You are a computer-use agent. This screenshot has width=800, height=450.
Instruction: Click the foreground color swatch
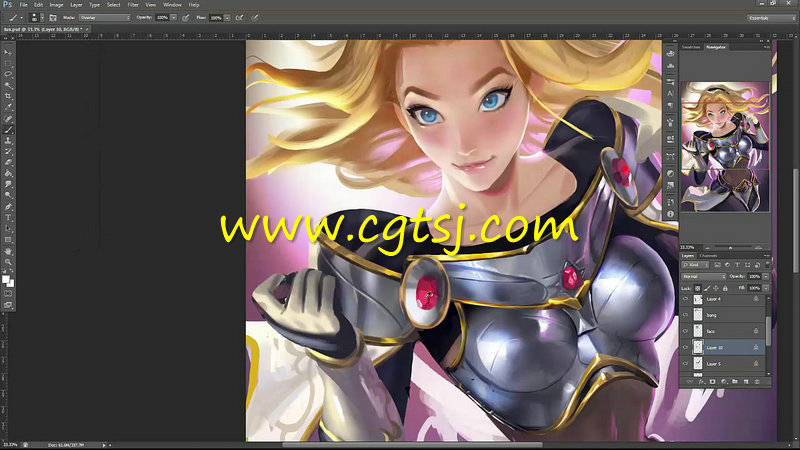click(x=6, y=279)
